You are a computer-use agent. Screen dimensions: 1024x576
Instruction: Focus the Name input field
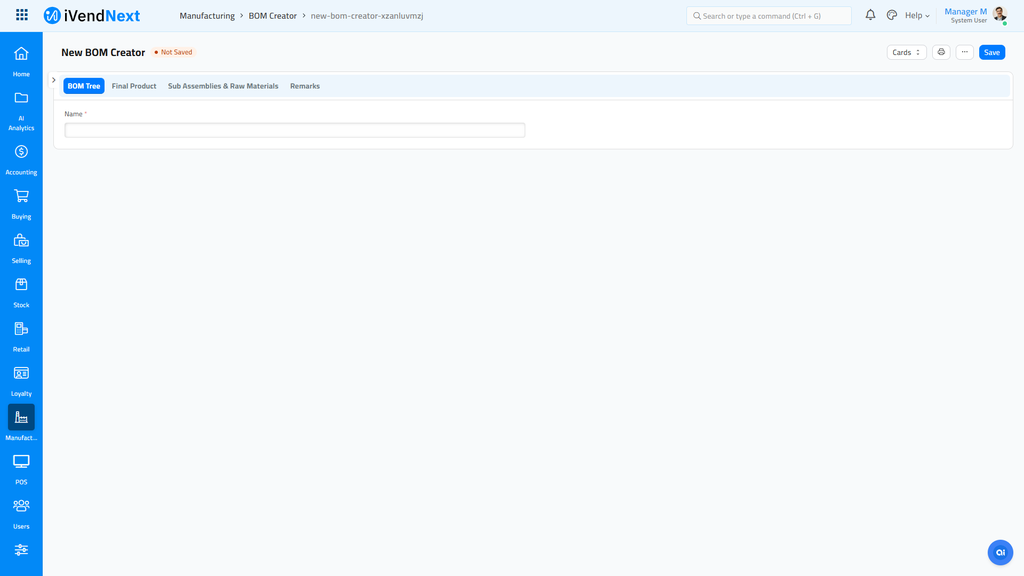pyautogui.click(x=295, y=130)
